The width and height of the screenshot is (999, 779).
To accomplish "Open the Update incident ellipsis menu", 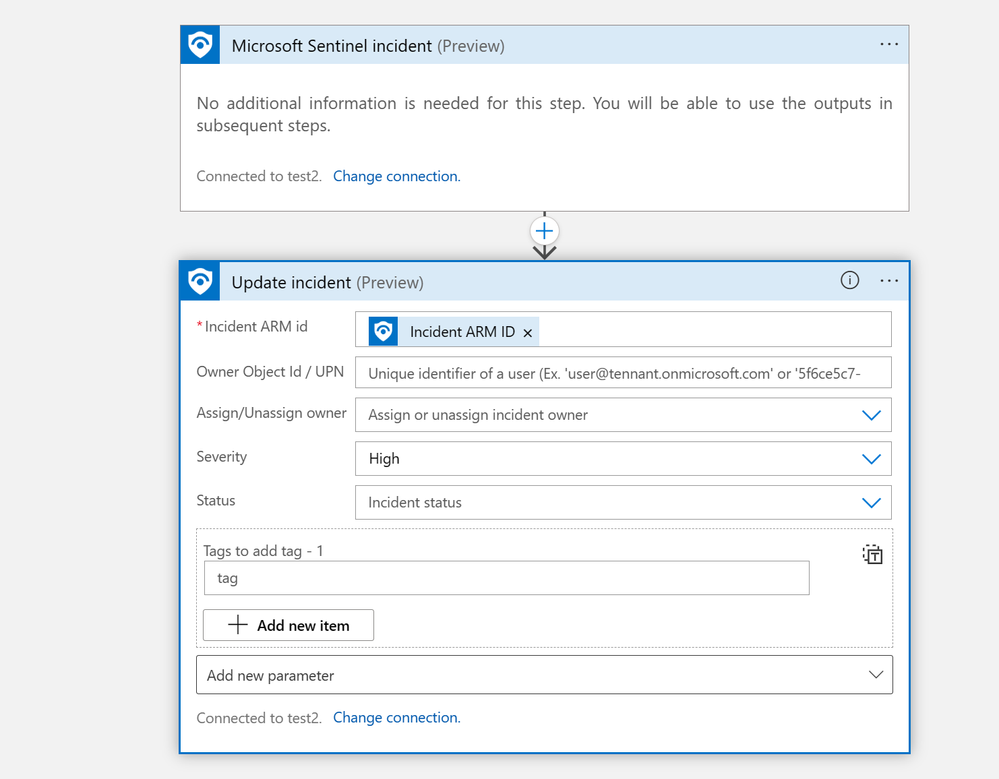I will [x=889, y=281].
